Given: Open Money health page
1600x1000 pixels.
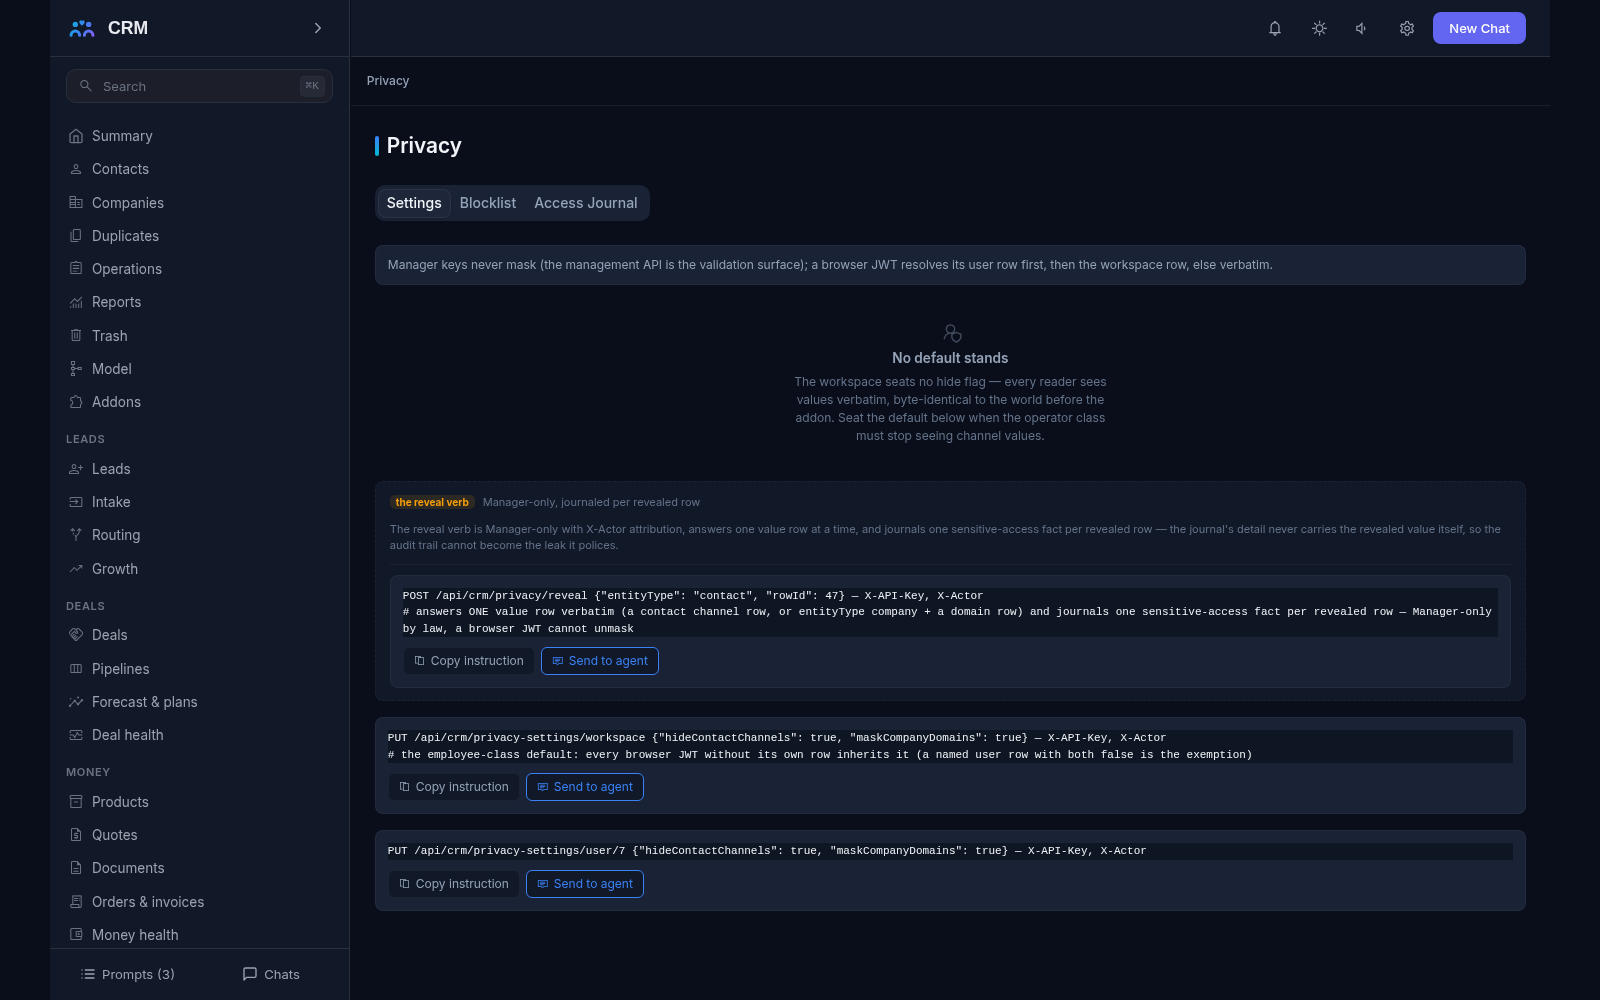Looking at the screenshot, I should (x=199, y=935).
